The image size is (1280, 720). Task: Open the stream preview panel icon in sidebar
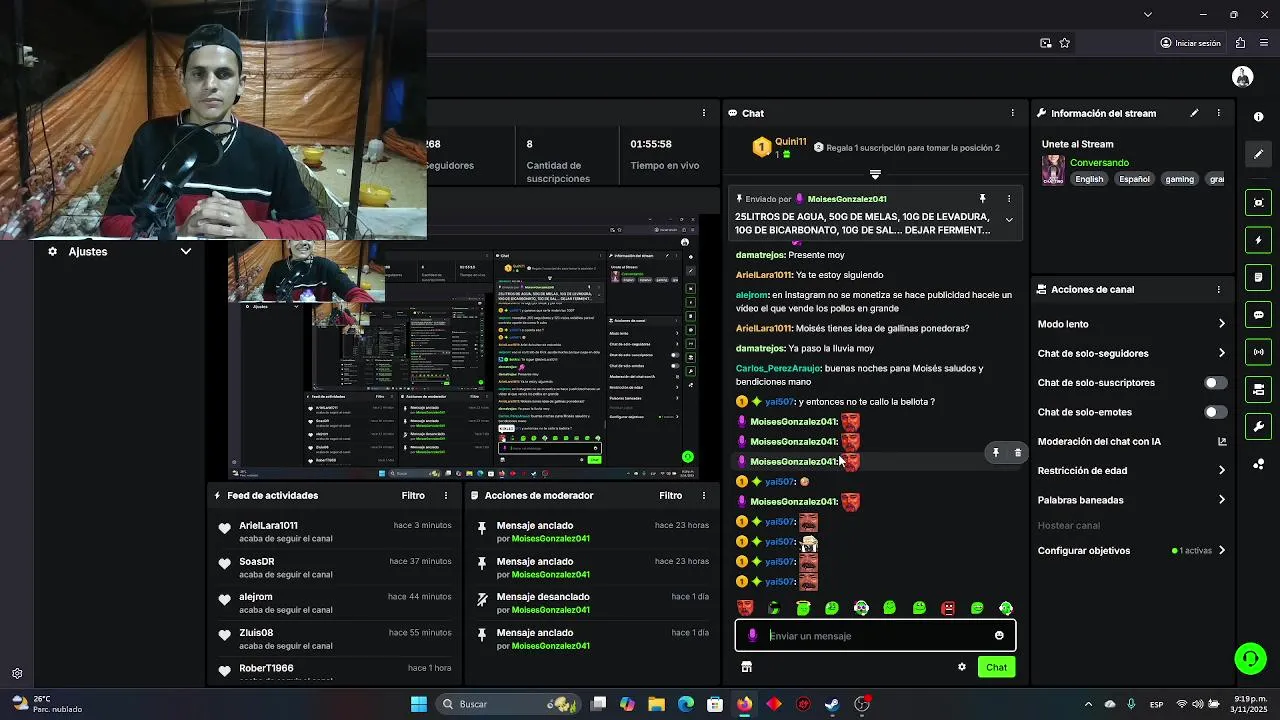1258,203
